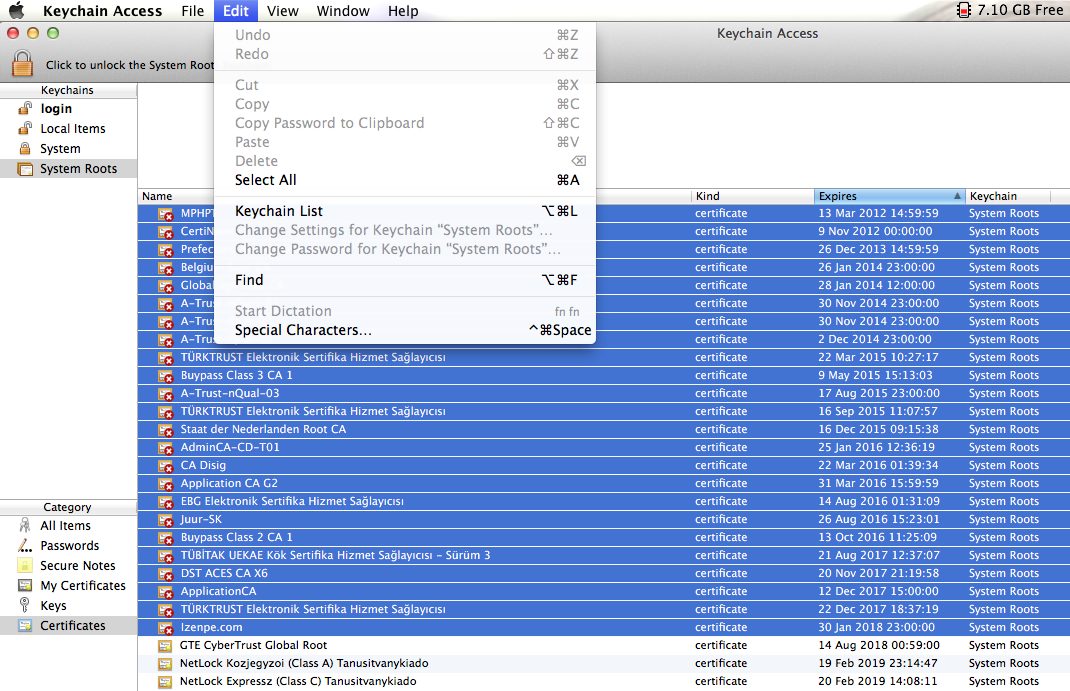
Task: Show the Secure Notes category
Action: [68, 565]
